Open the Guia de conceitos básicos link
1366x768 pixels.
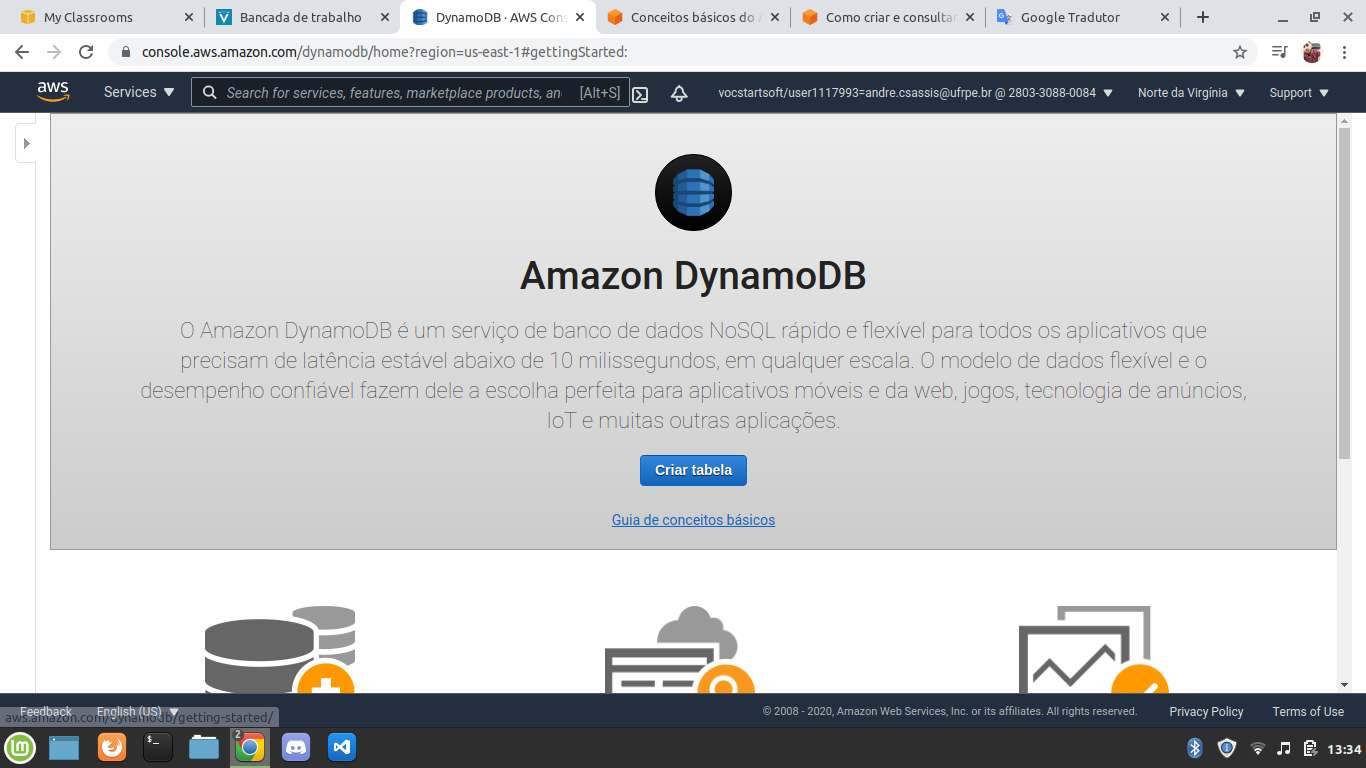pos(693,520)
